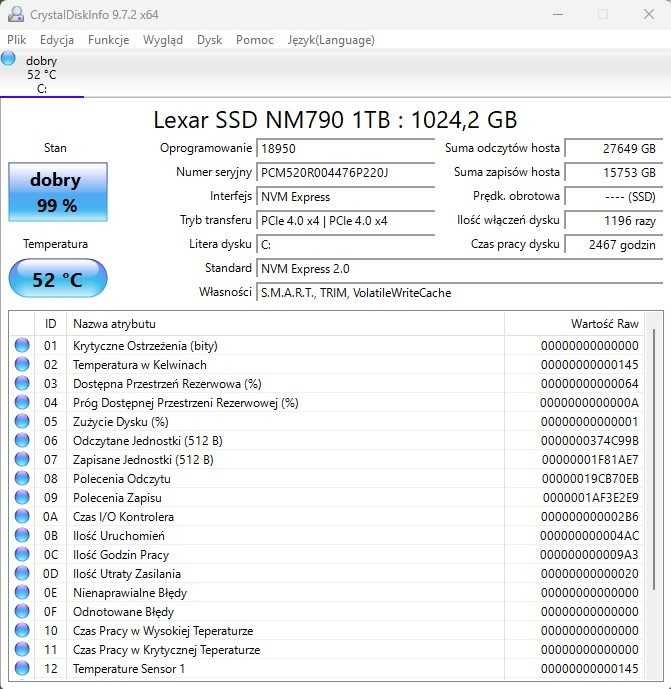Click status orb for attribute 08 Polecenia Odczytu
This screenshot has height=689, width=671.
click(x=22, y=479)
